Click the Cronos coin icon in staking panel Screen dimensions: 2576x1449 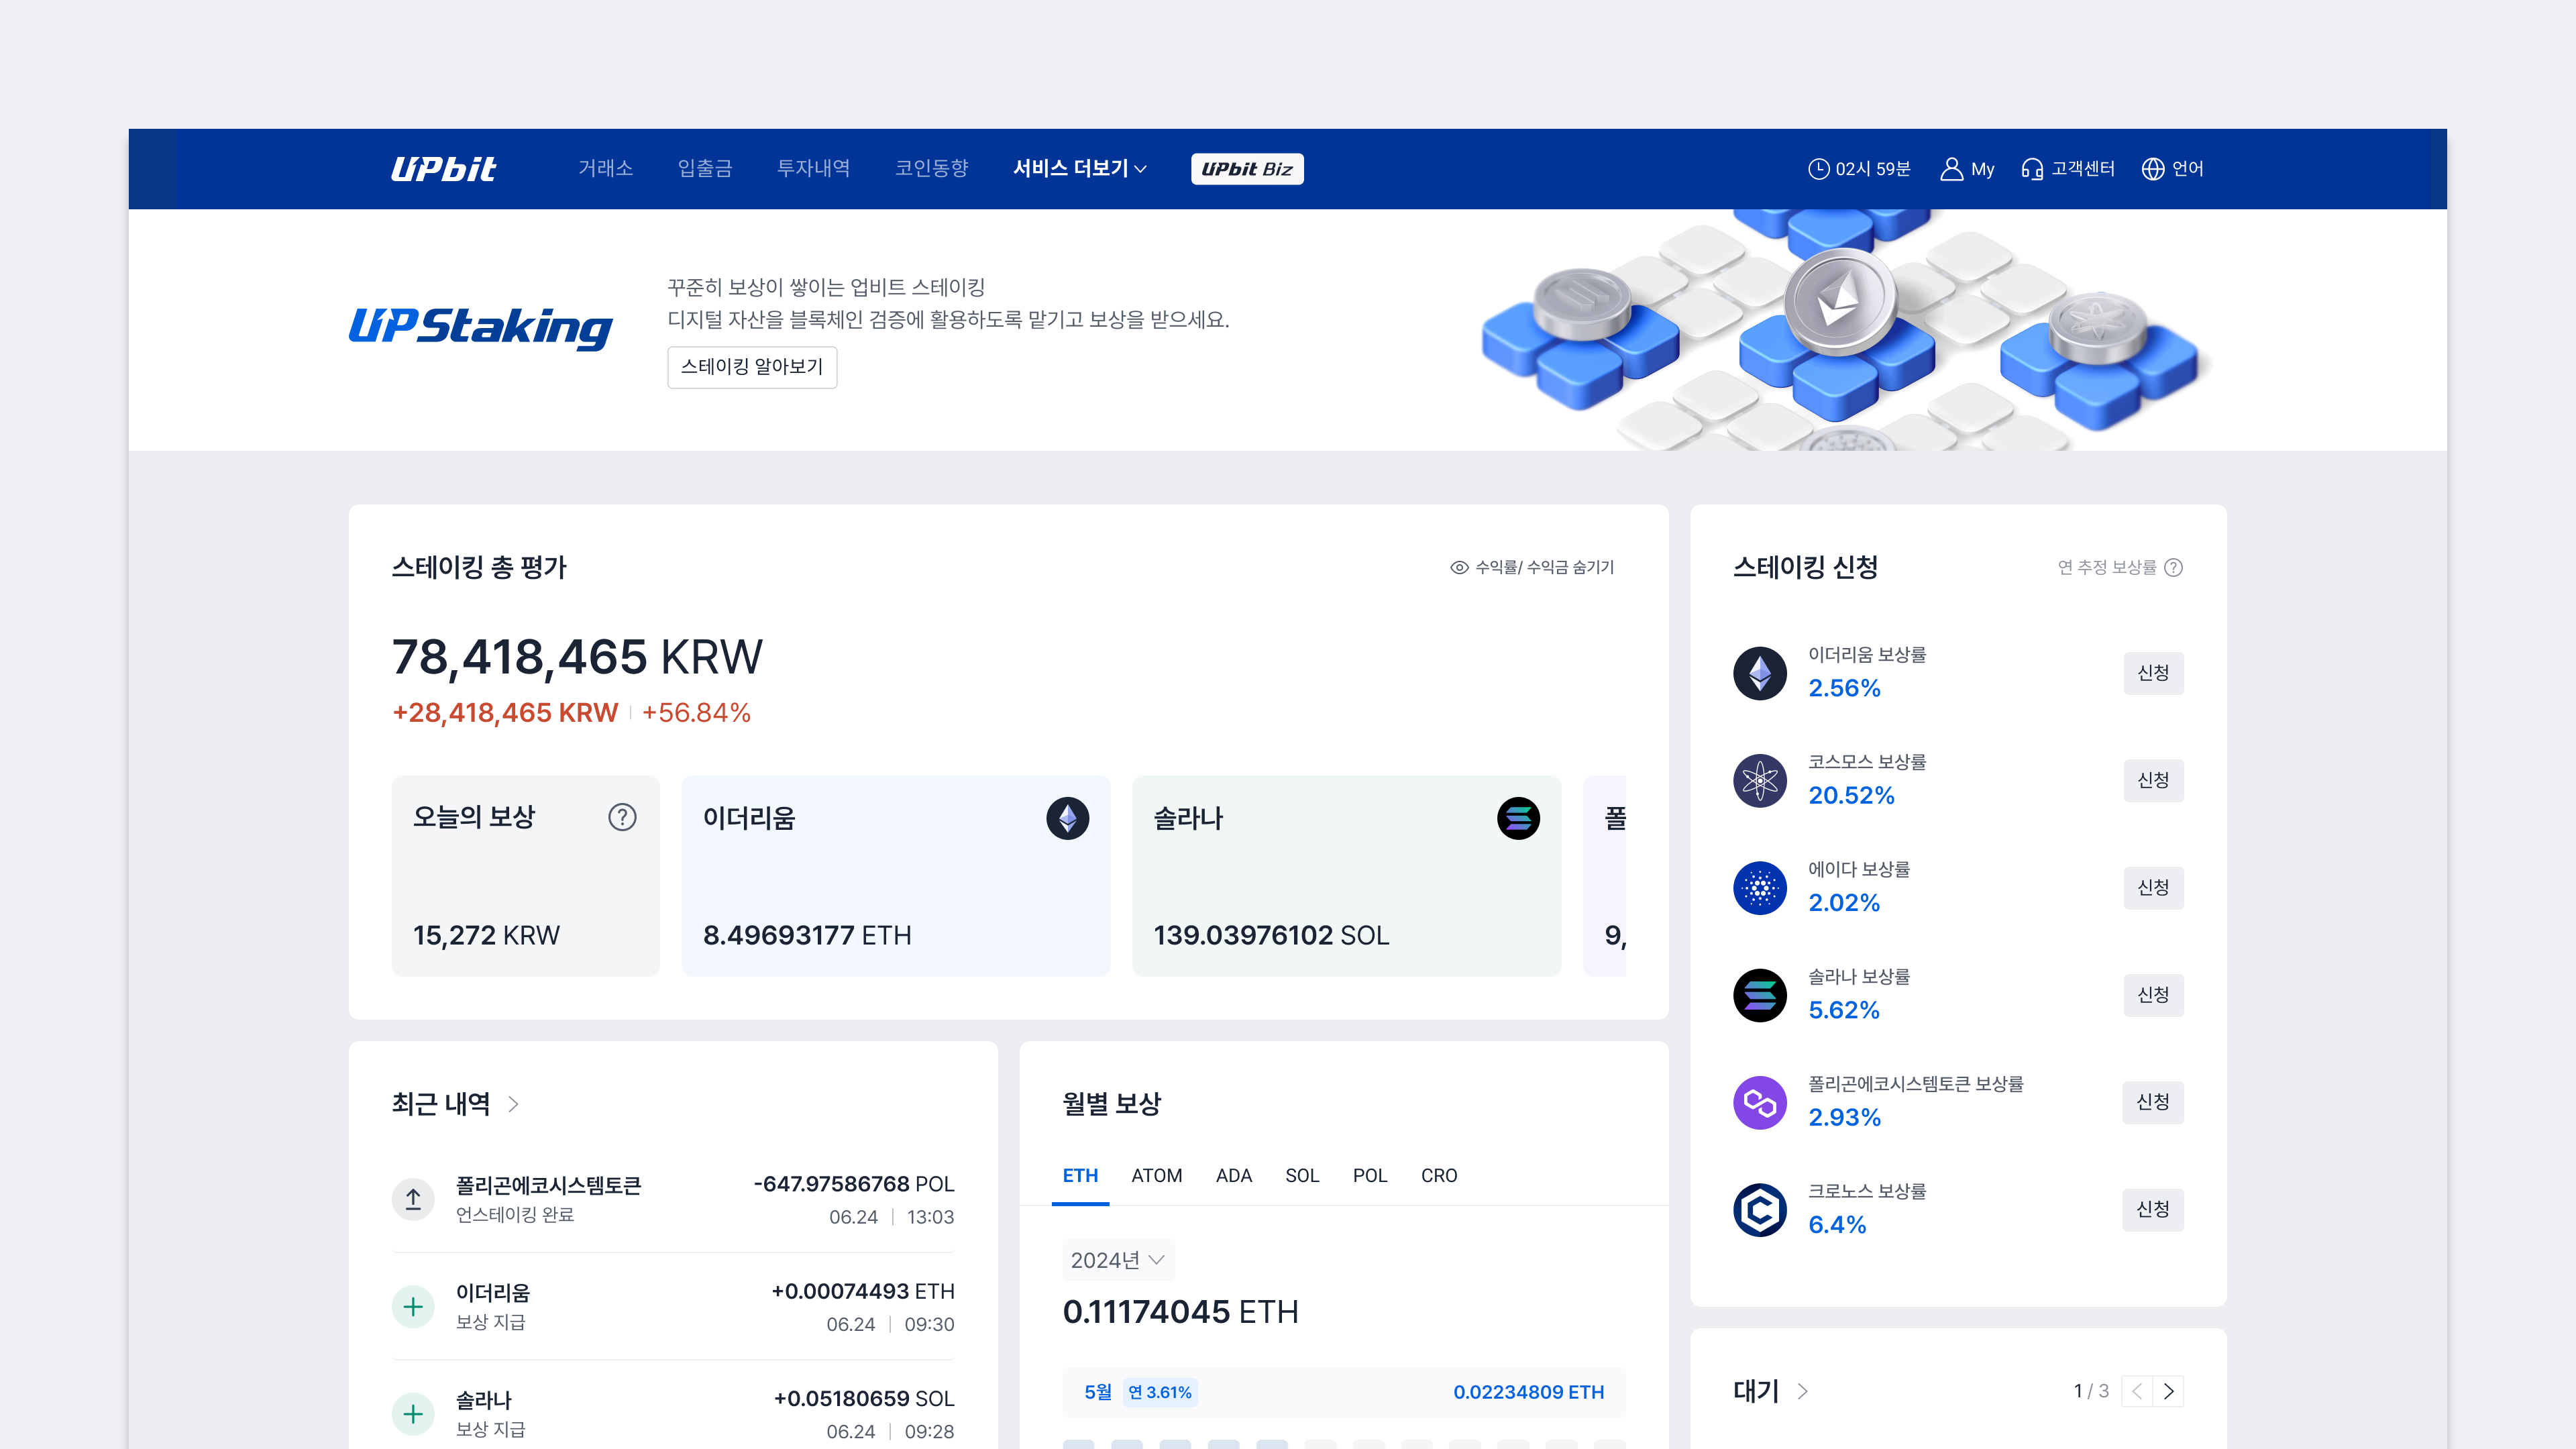tap(1760, 1210)
